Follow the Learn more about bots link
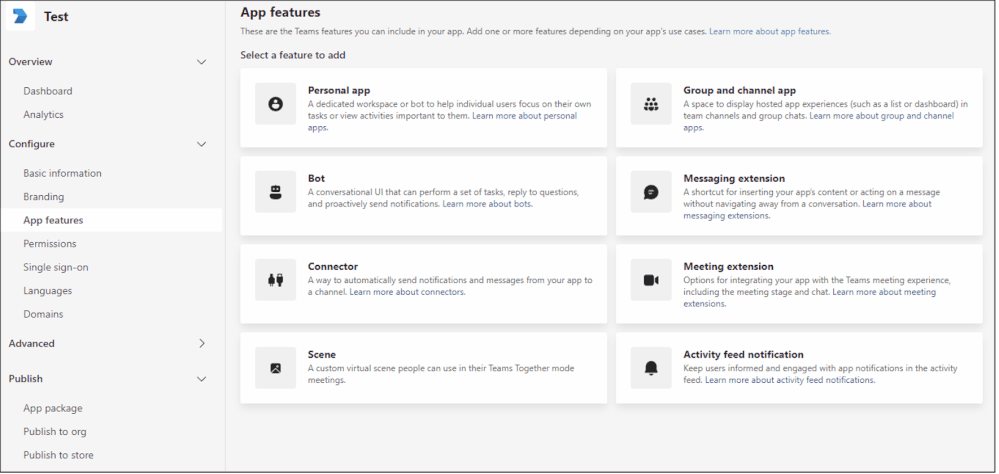The height and width of the screenshot is (474, 999). 487,204
